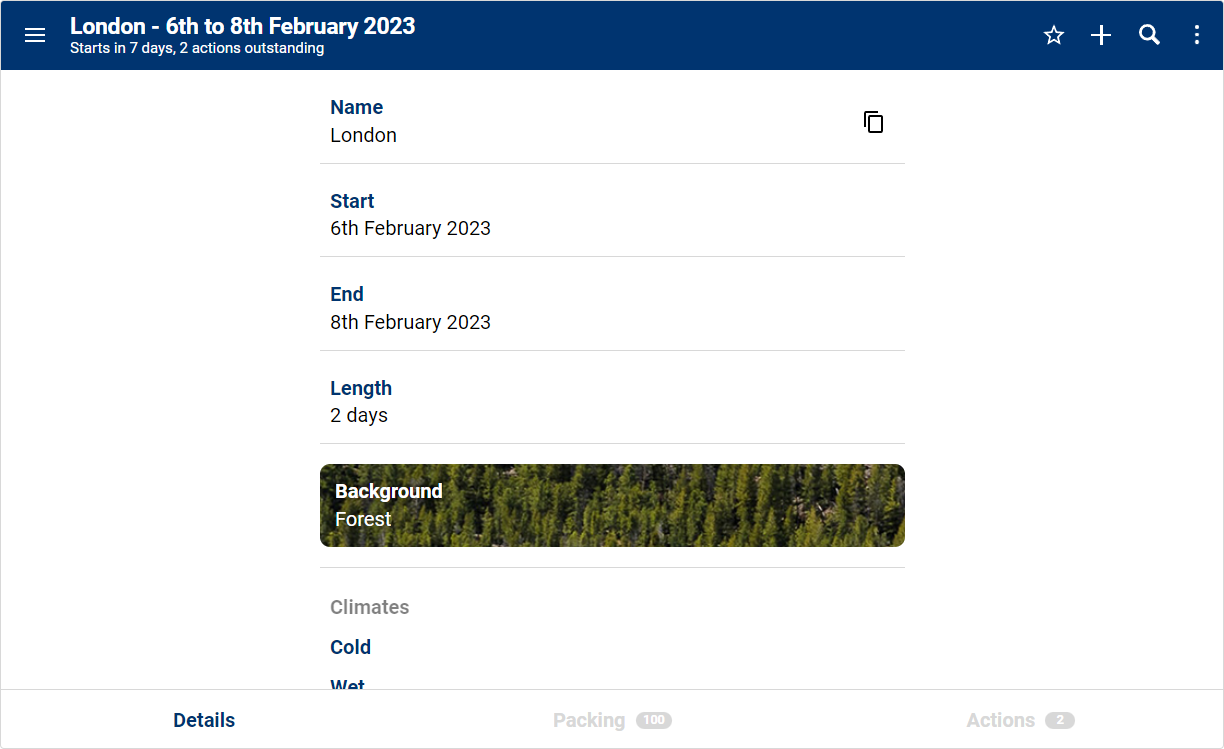This screenshot has width=1224, height=749.
Task: Choose the Forest background image
Action: [611, 505]
